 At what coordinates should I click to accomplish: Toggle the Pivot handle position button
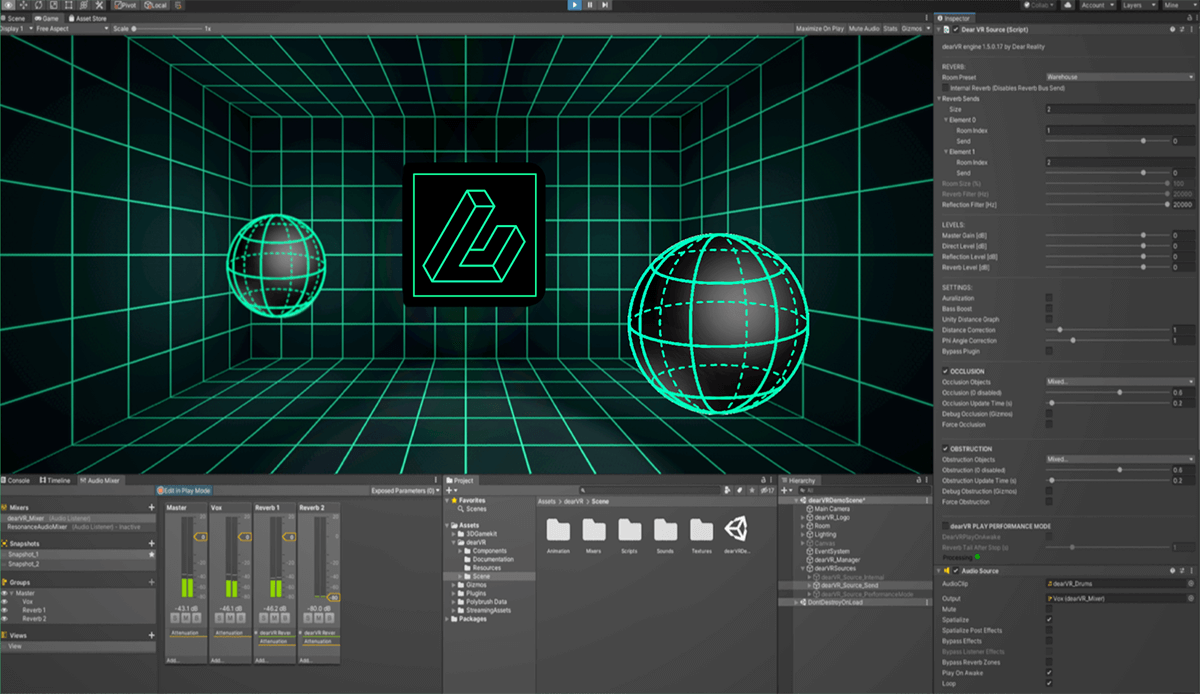[x=125, y=5]
